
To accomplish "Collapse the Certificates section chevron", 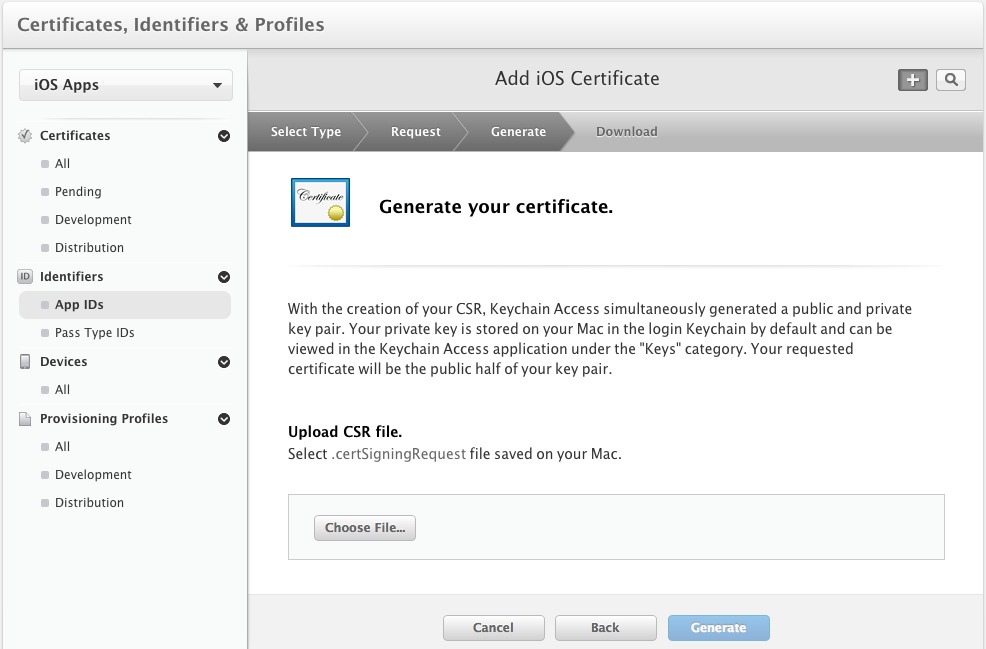I will click(x=224, y=136).
